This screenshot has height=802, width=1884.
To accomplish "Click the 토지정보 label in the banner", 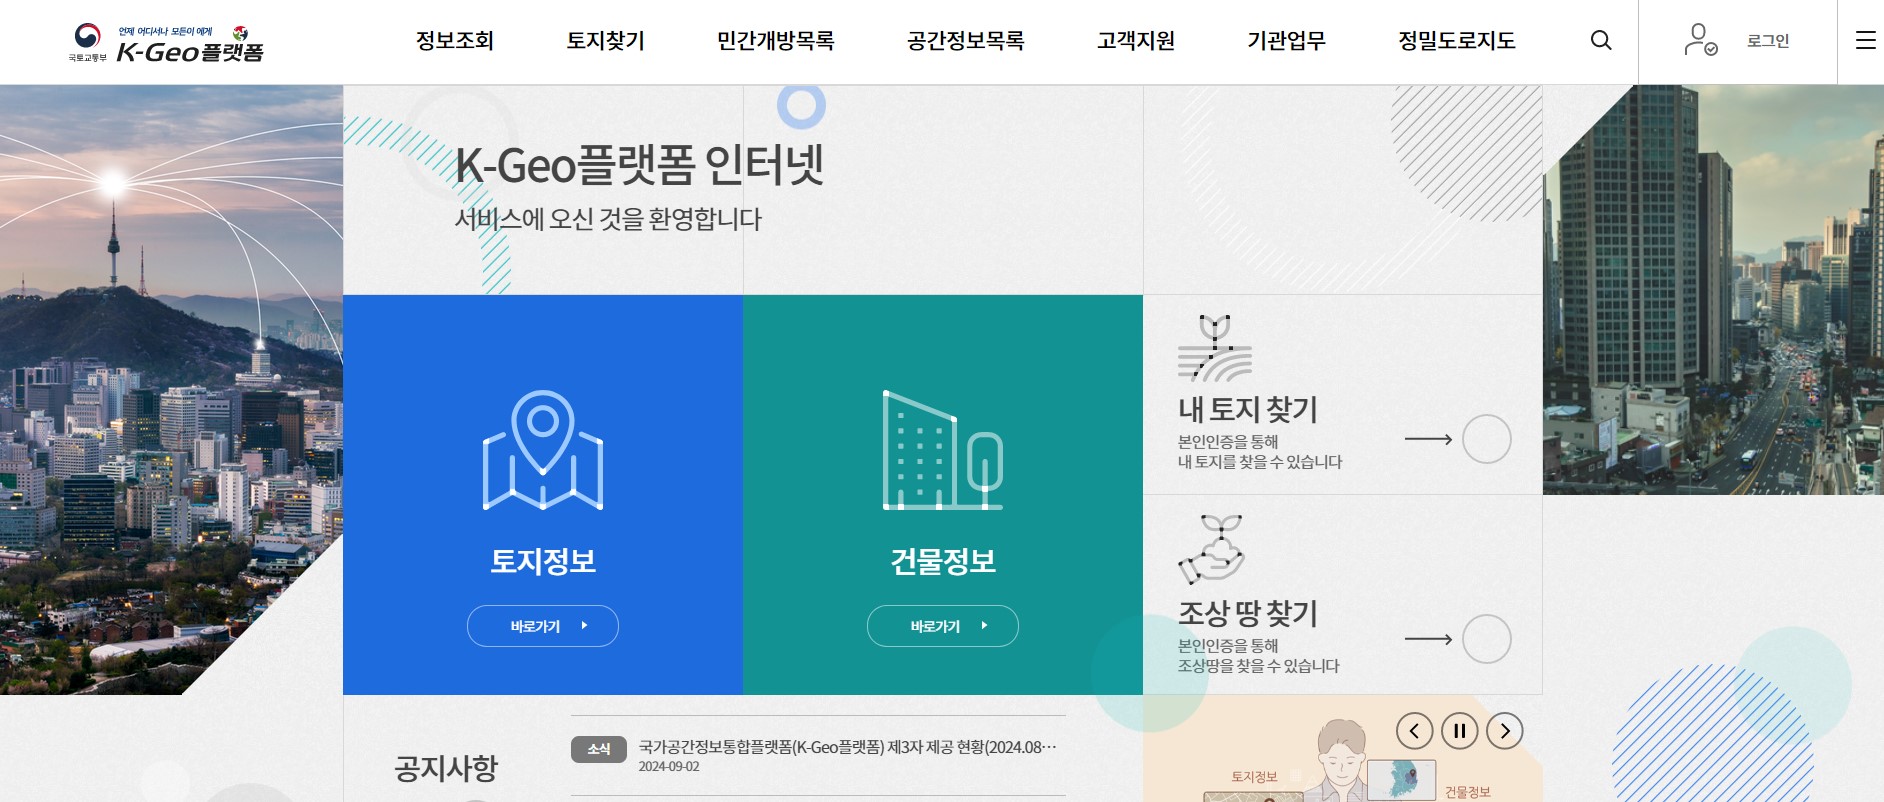I will click(1254, 777).
